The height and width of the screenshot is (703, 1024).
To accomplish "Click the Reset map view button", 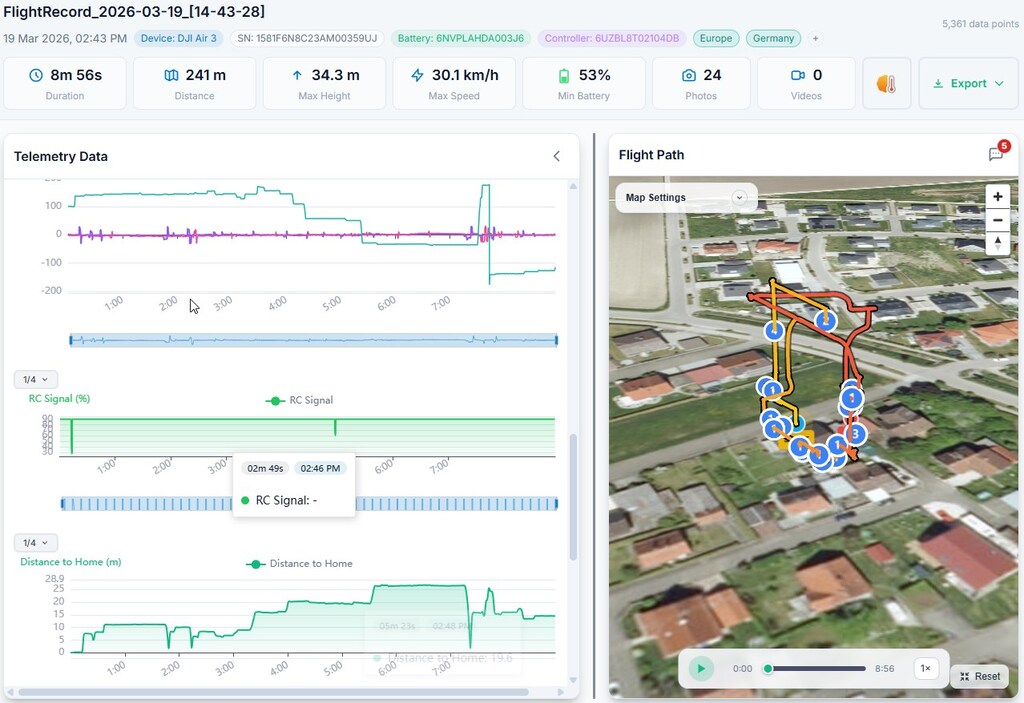I will [979, 676].
